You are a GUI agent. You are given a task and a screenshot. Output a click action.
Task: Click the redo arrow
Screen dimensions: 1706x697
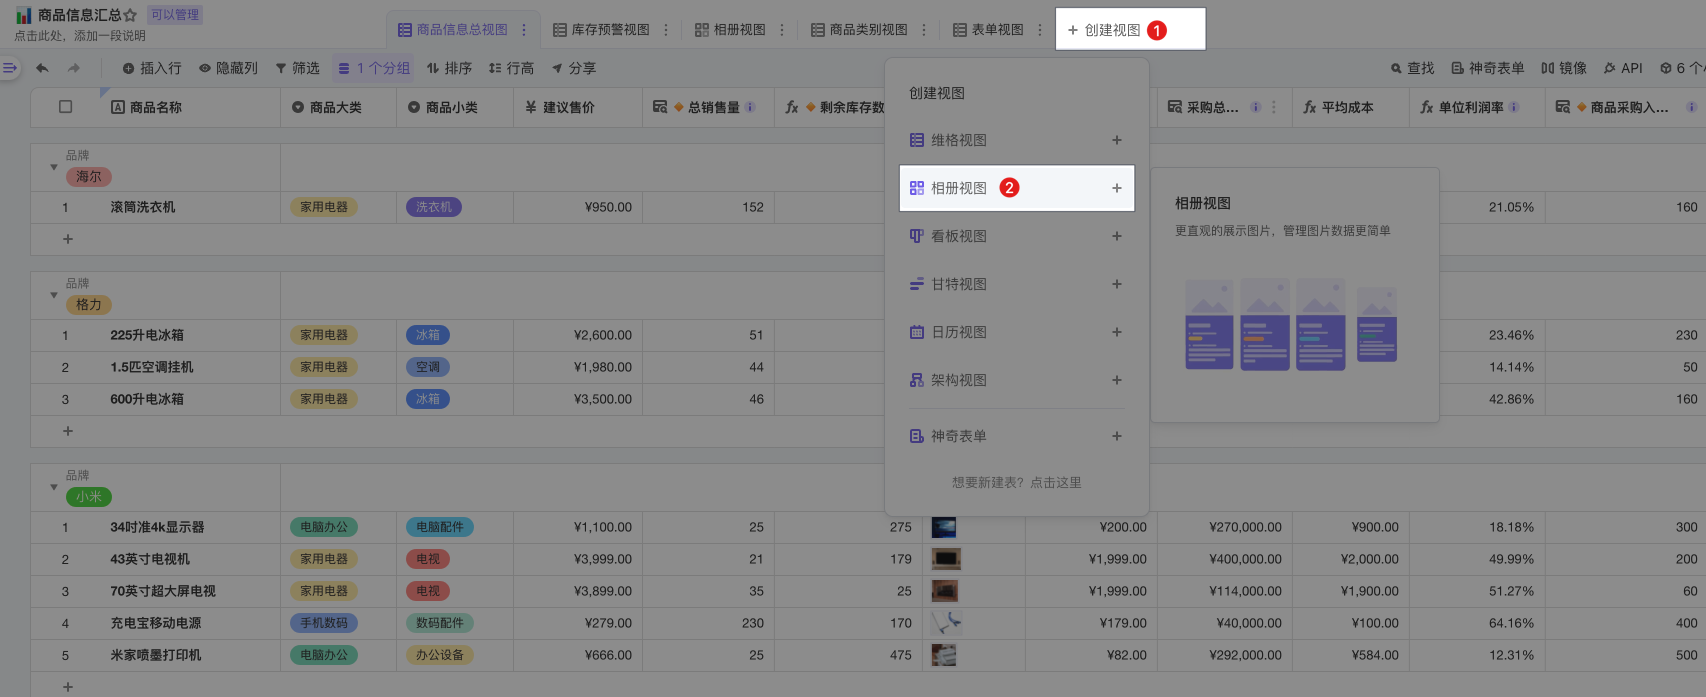pyautogui.click(x=73, y=68)
